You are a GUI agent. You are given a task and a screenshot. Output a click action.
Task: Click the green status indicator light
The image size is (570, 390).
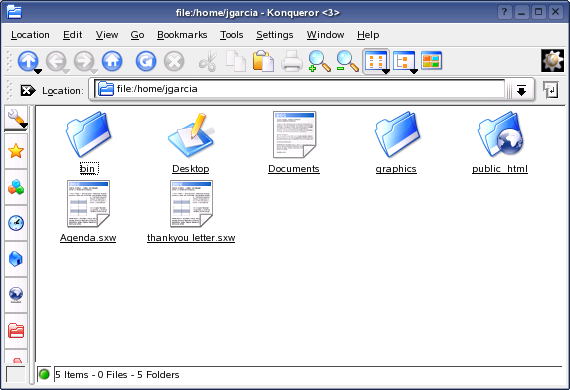(x=44, y=374)
